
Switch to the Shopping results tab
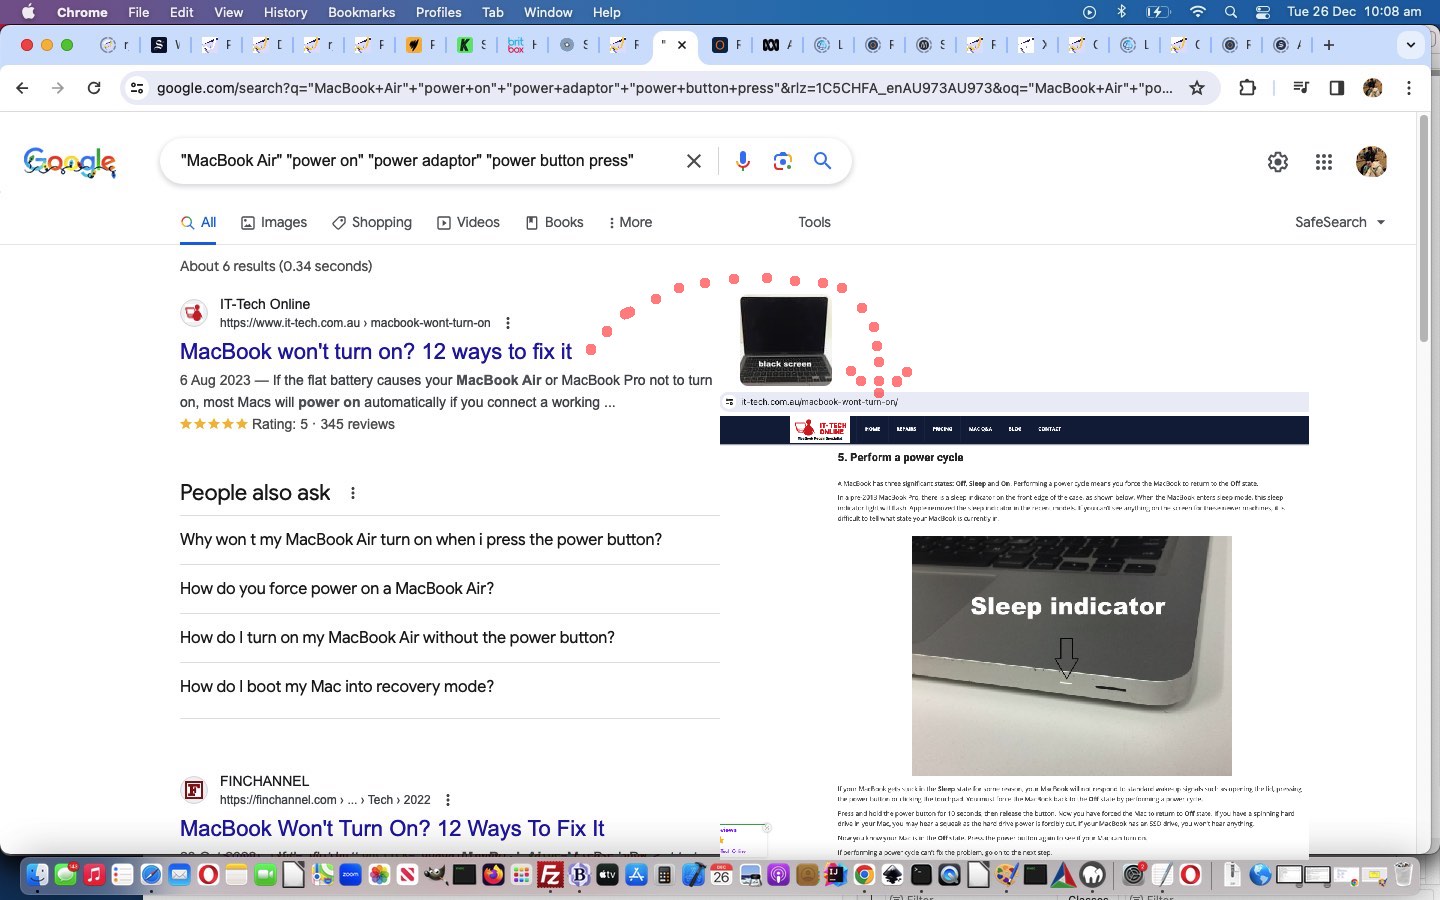click(372, 222)
